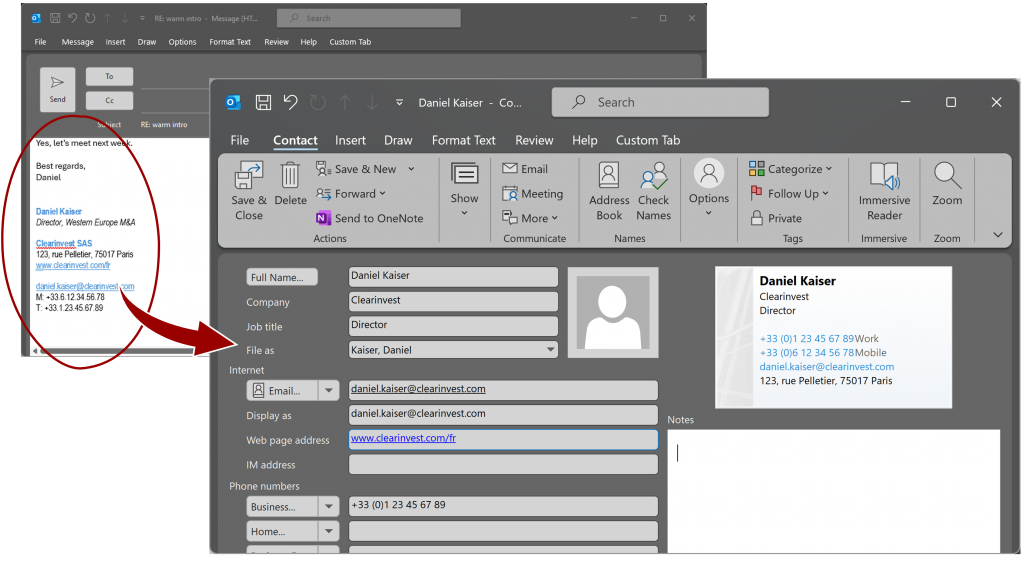Toggle the Private lock option
This screenshot has height=576, width=1024.
[x=776, y=218]
